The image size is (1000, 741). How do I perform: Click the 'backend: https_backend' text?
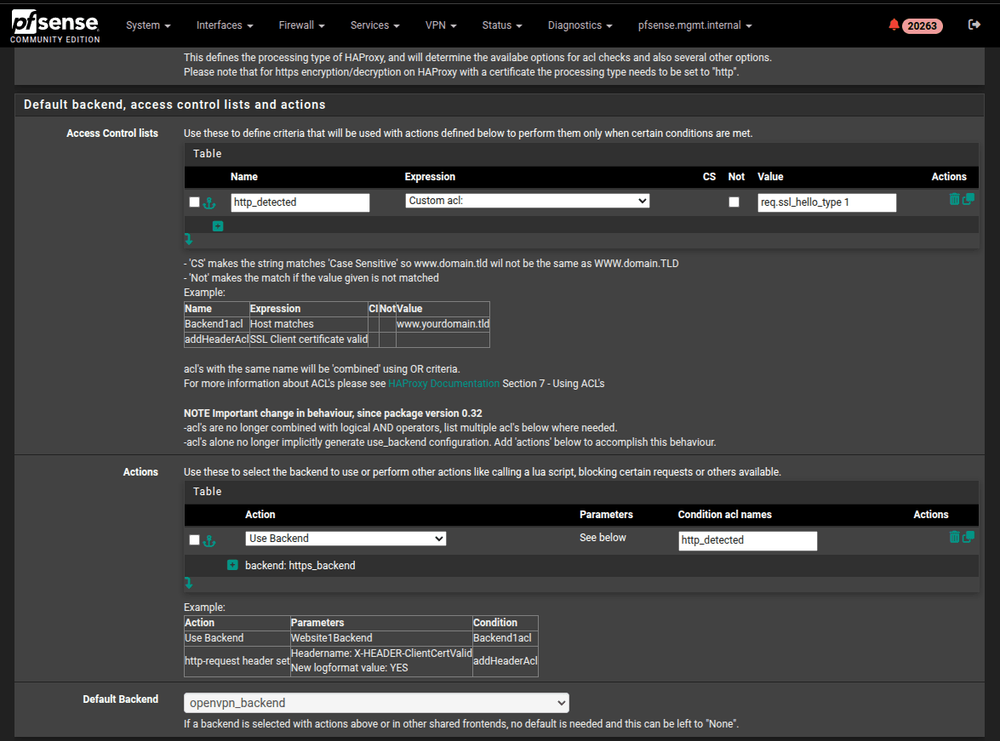[x=300, y=566]
